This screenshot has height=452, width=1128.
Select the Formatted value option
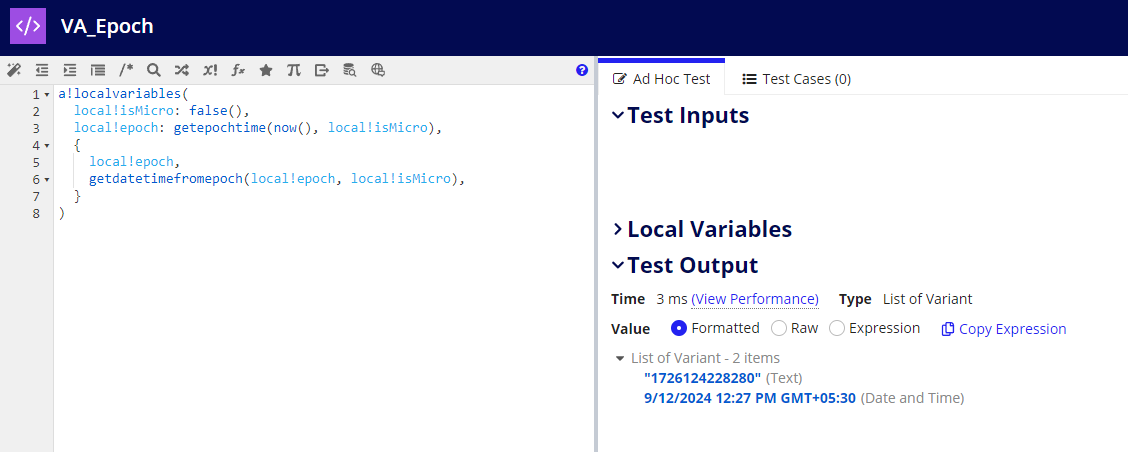[679, 328]
